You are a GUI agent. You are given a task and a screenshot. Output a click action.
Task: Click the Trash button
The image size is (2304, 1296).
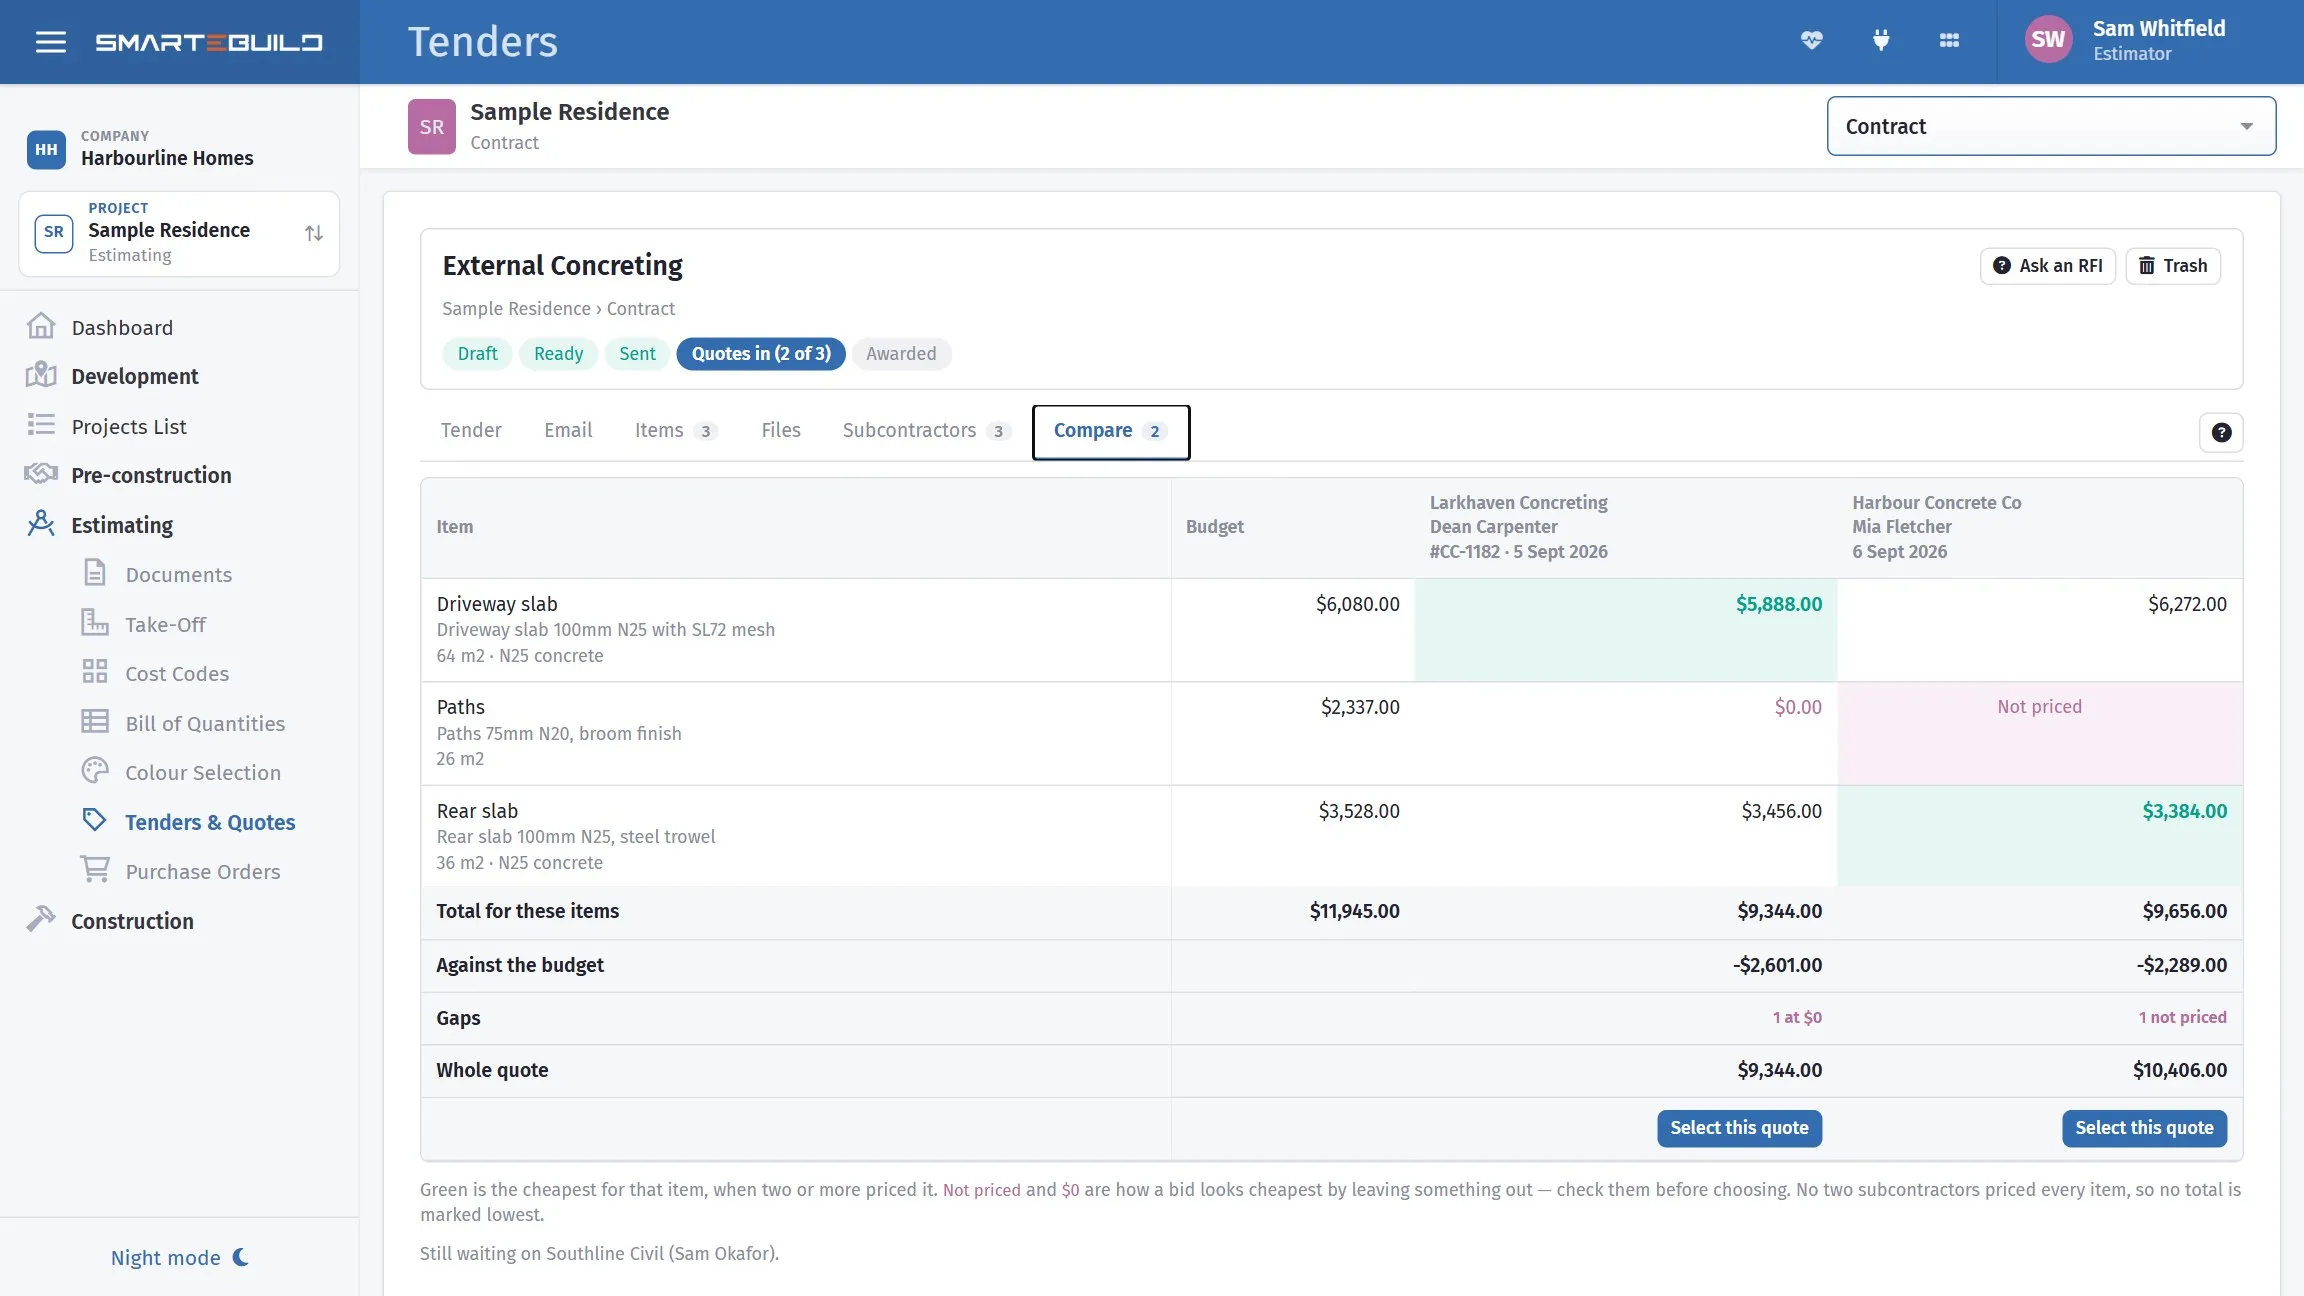click(2173, 266)
